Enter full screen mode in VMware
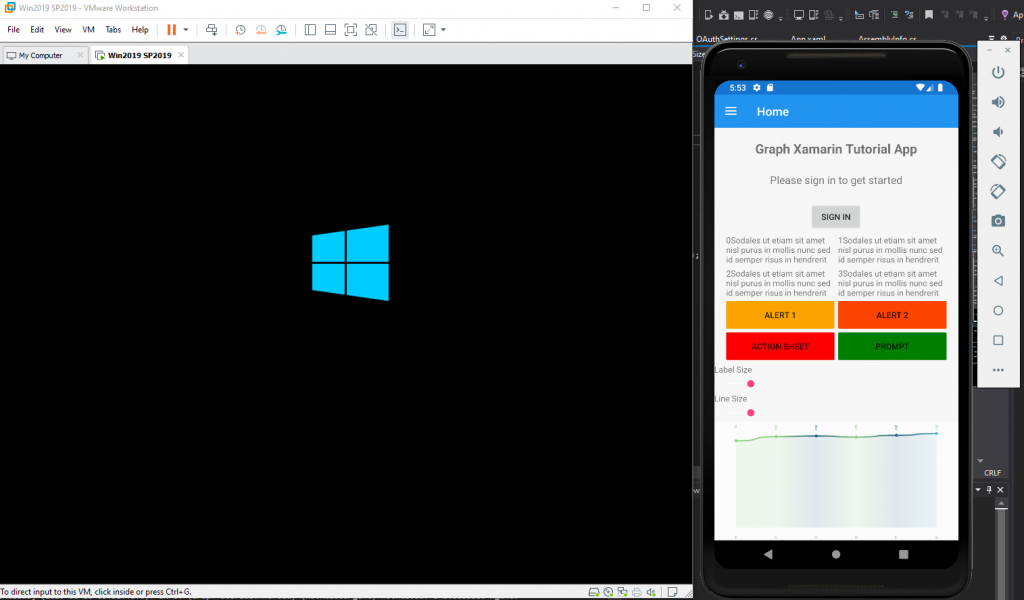 click(351, 29)
